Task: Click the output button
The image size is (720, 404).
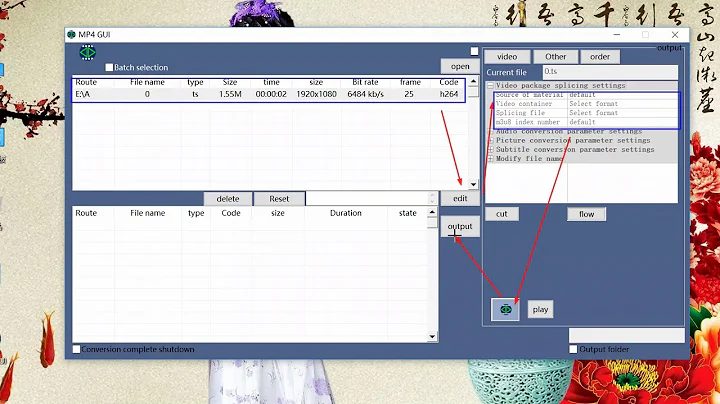Action: (x=460, y=227)
